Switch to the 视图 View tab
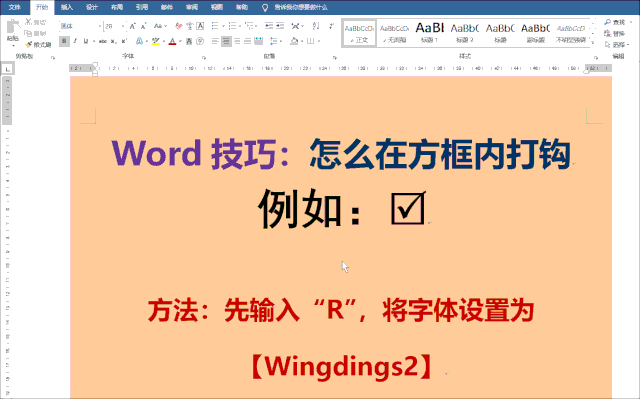640x399 pixels. [x=217, y=7]
